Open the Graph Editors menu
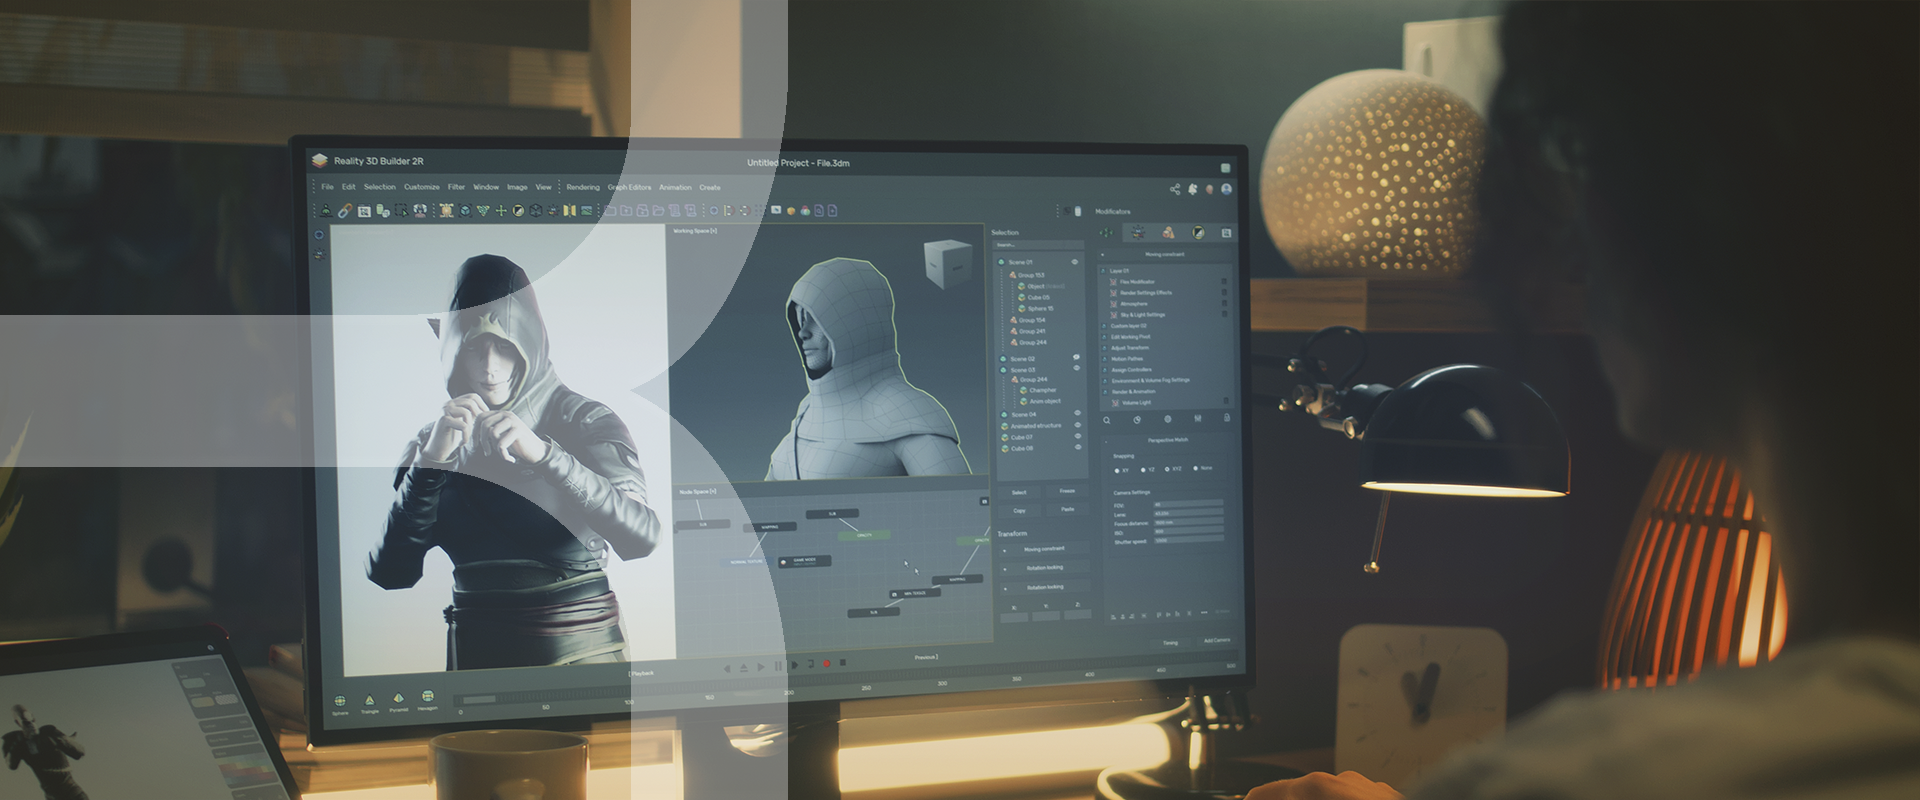 click(629, 187)
